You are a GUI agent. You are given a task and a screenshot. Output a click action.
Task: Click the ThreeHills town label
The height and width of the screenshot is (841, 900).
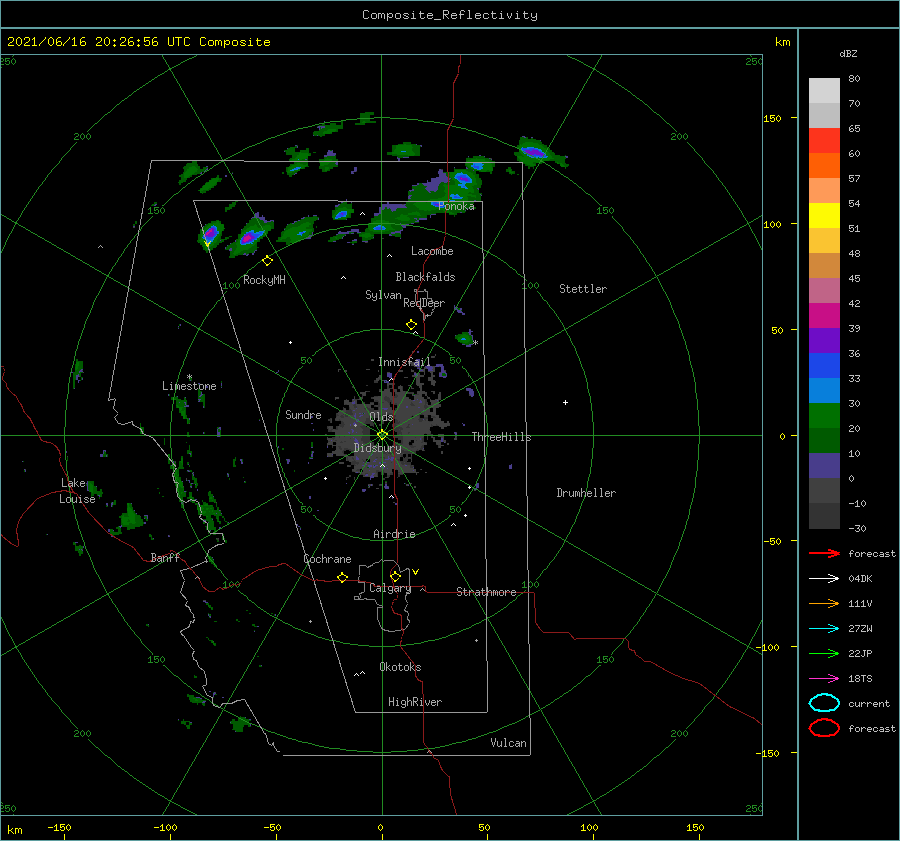[501, 437]
